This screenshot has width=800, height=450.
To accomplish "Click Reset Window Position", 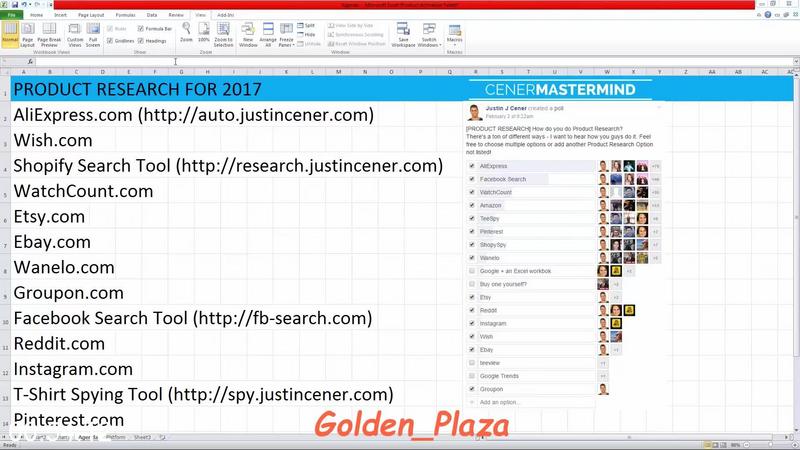I will click(x=357, y=44).
